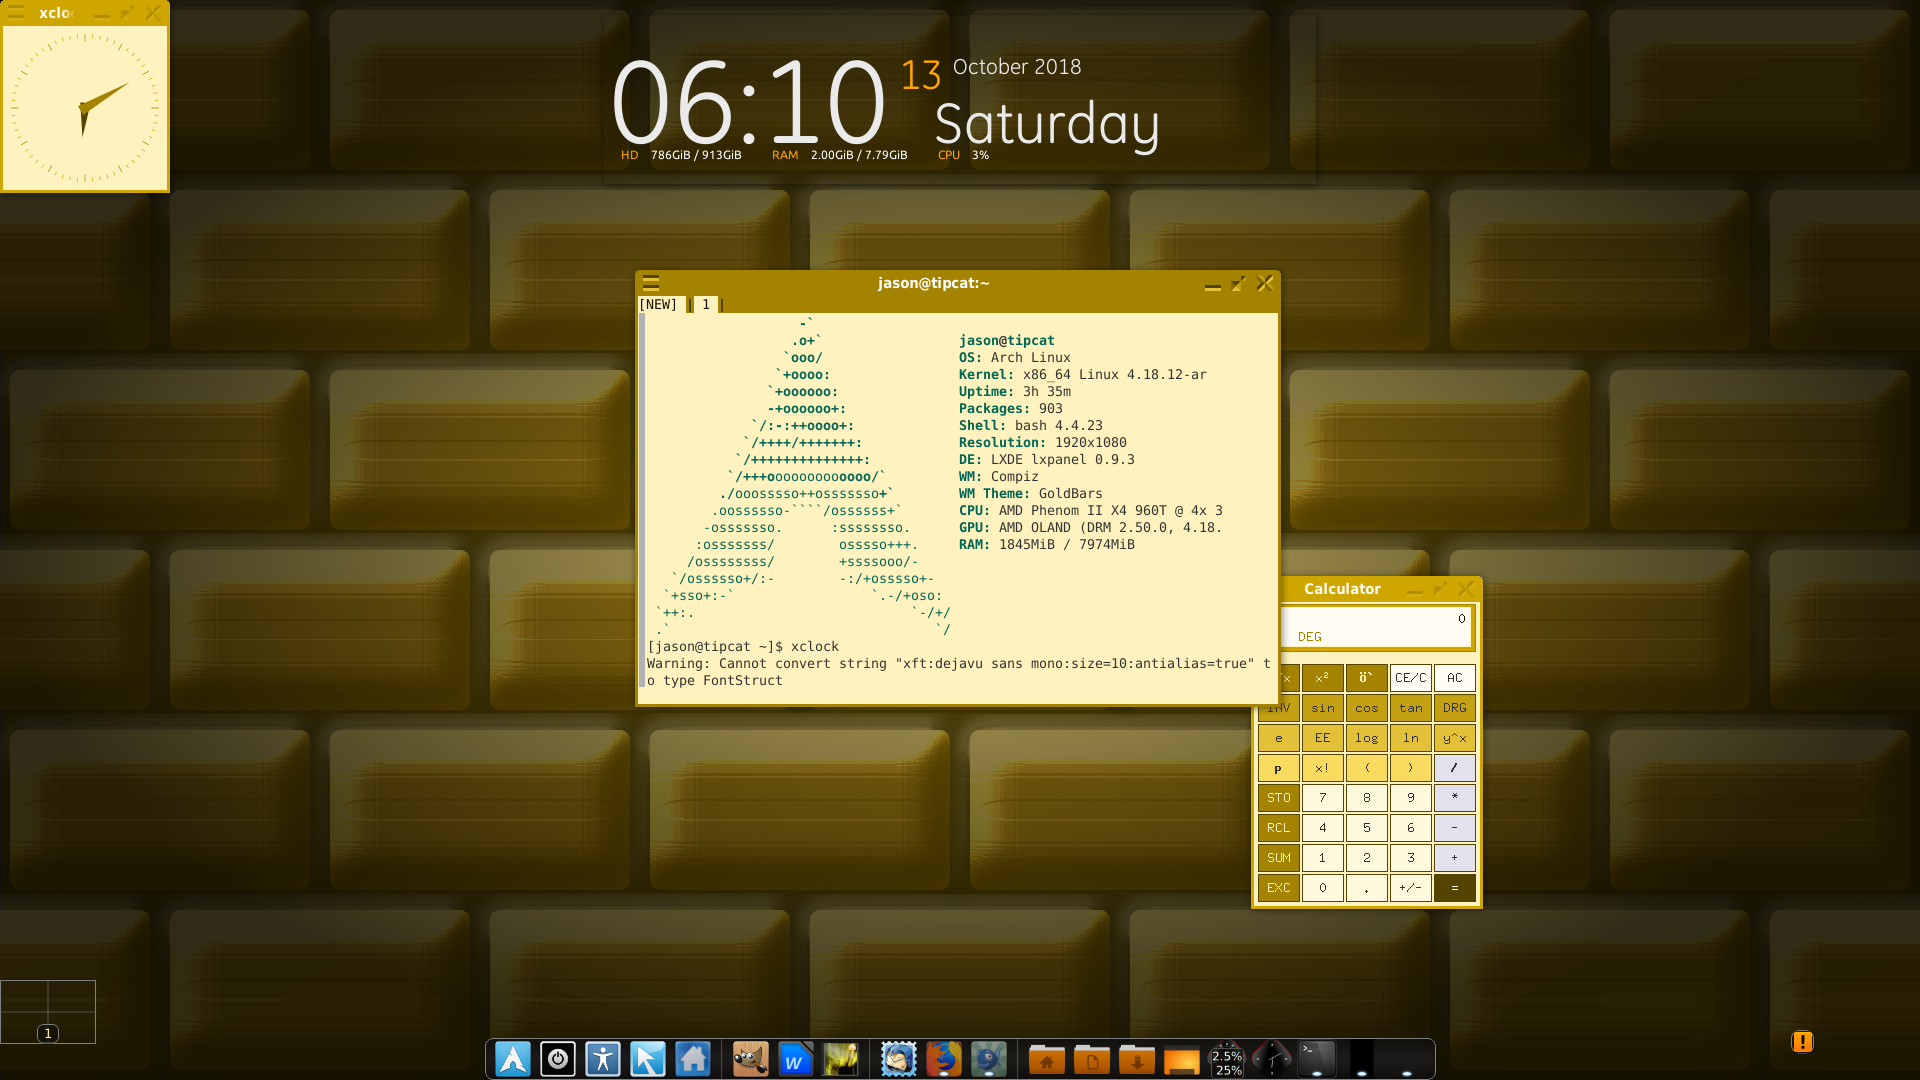Image resolution: width=1920 pixels, height=1080 pixels.
Task: Click "WM Theme: GoldBars" line in terminal
Action: pyautogui.click(x=1030, y=494)
